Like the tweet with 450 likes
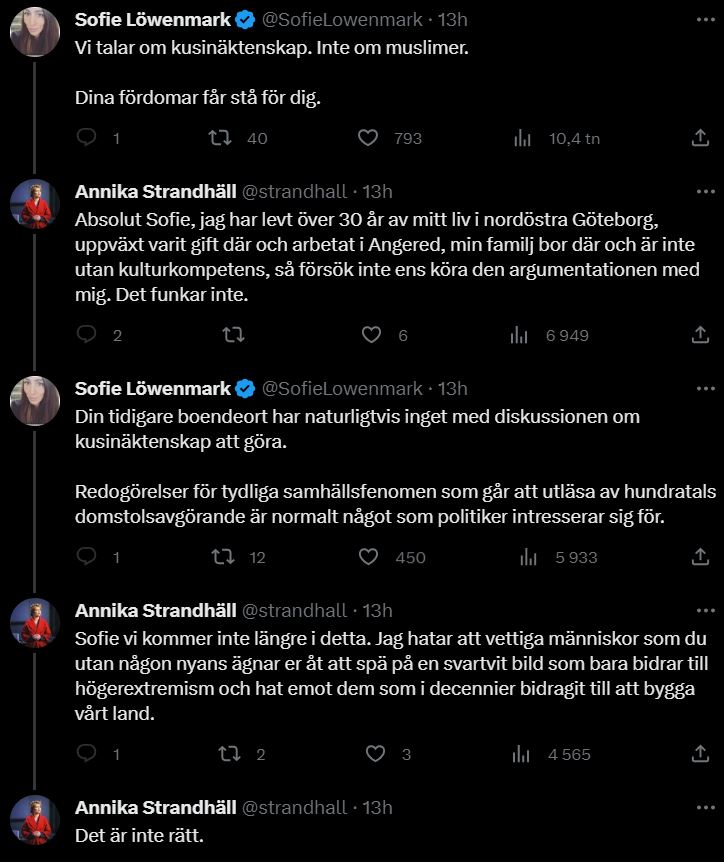 tap(368, 557)
